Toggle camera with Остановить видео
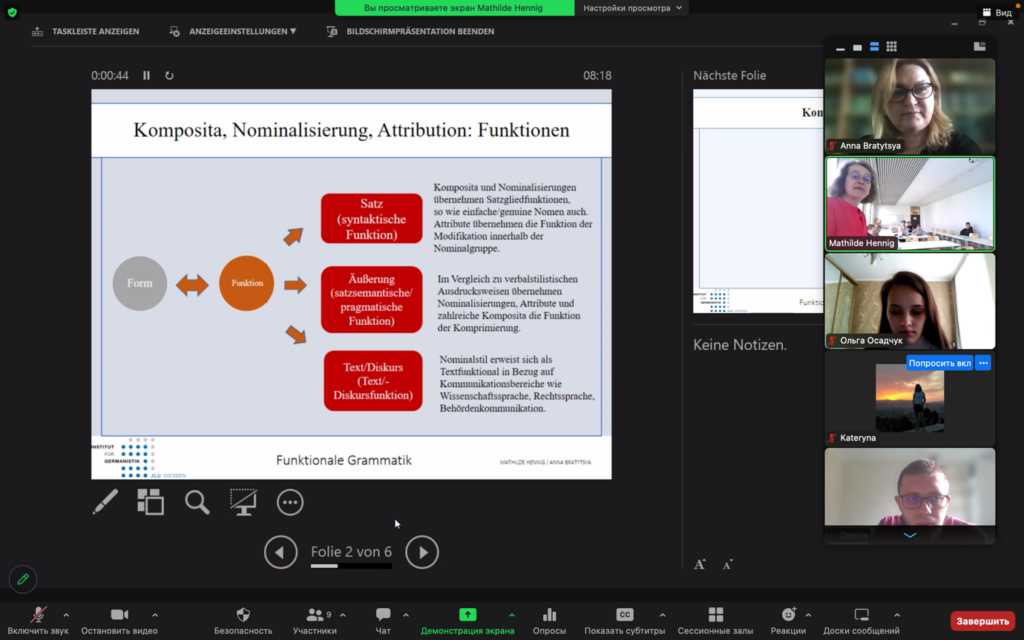Image resolution: width=1024 pixels, height=640 pixels. (119, 620)
